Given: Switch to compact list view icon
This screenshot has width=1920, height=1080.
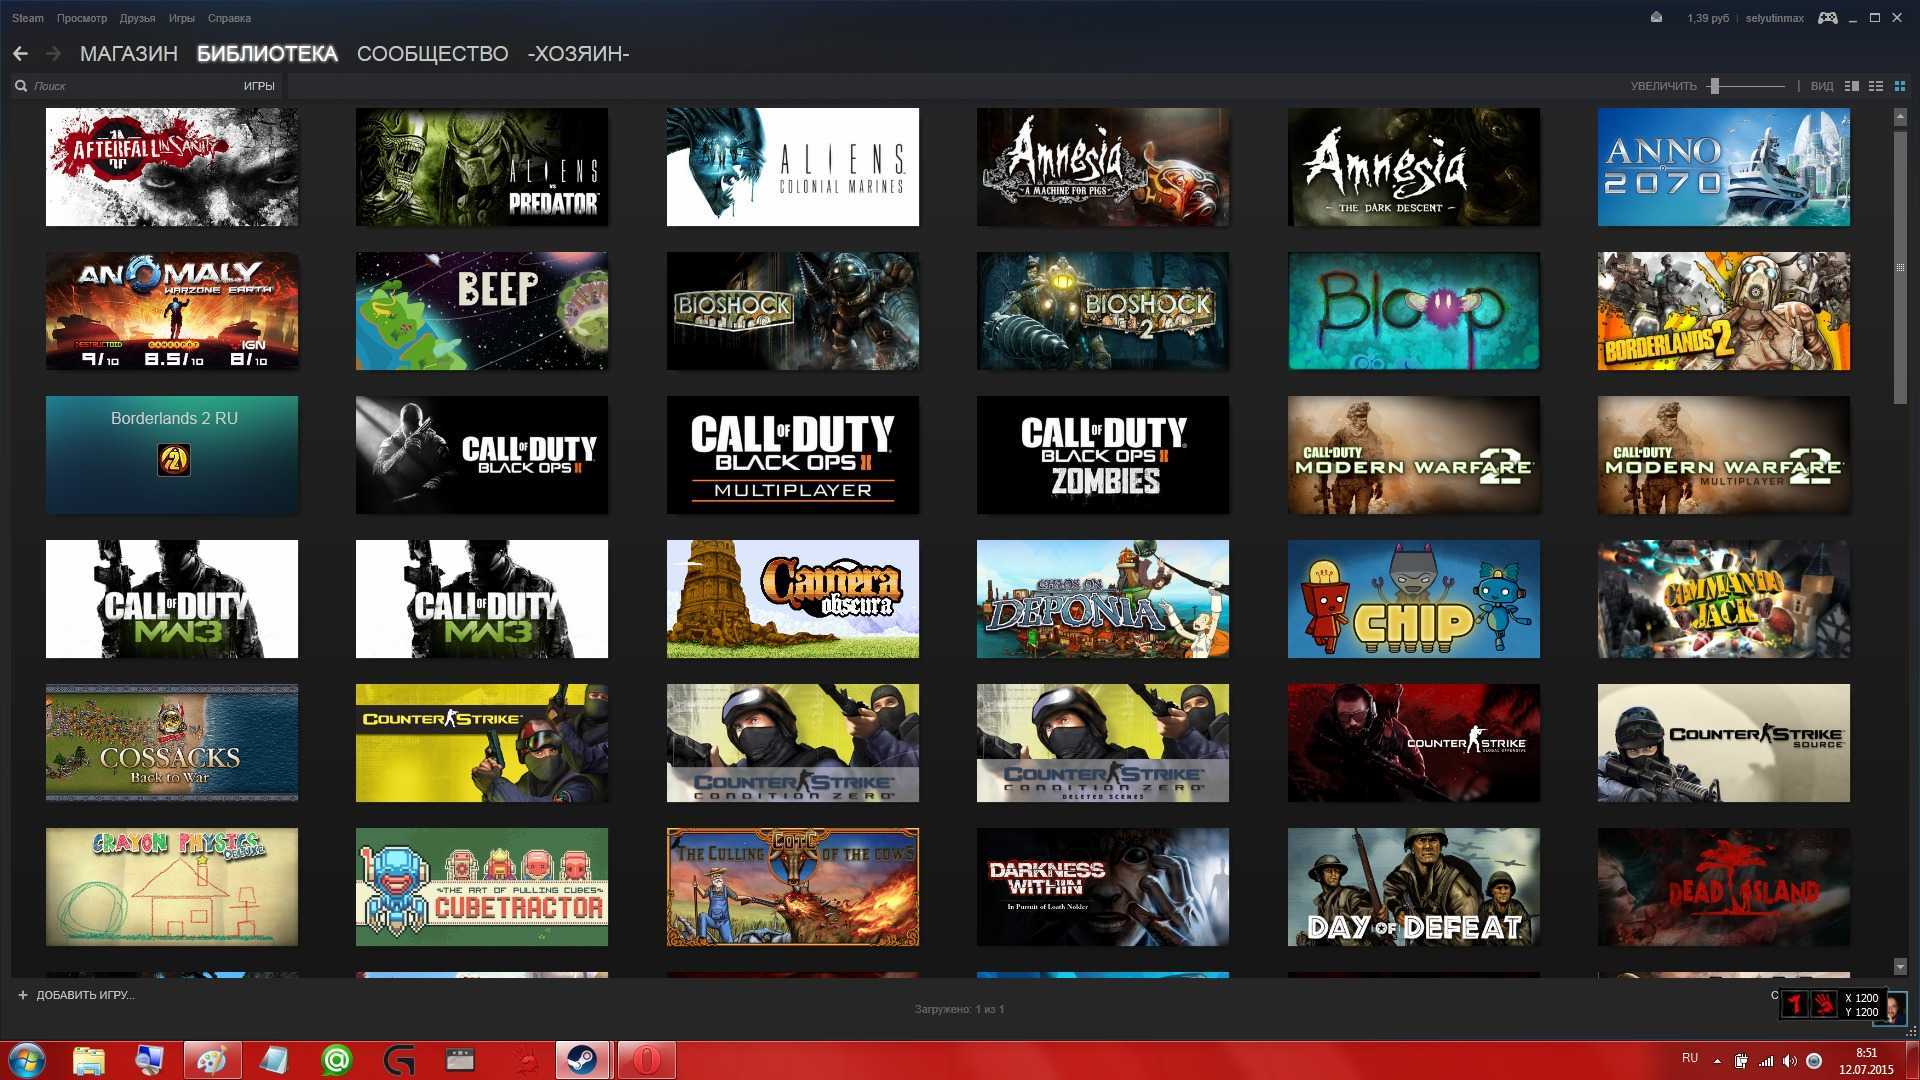Looking at the screenshot, I should pyautogui.click(x=1876, y=86).
